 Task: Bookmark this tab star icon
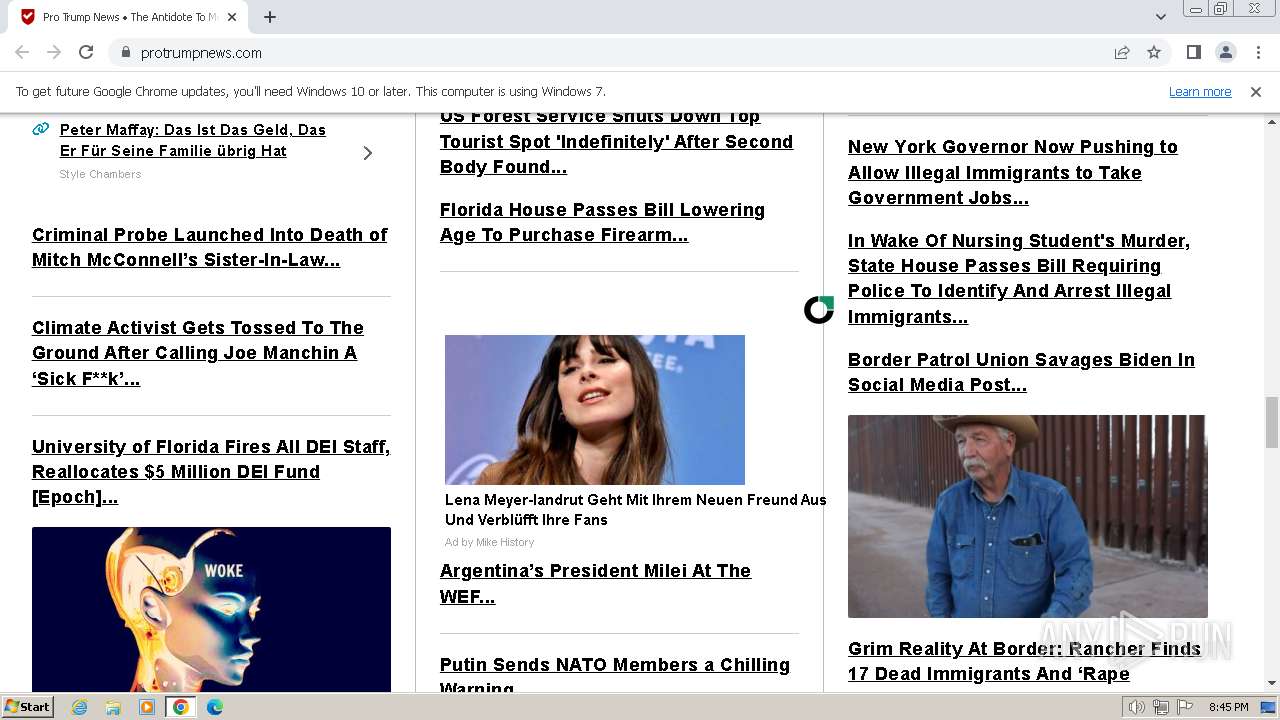point(1154,52)
